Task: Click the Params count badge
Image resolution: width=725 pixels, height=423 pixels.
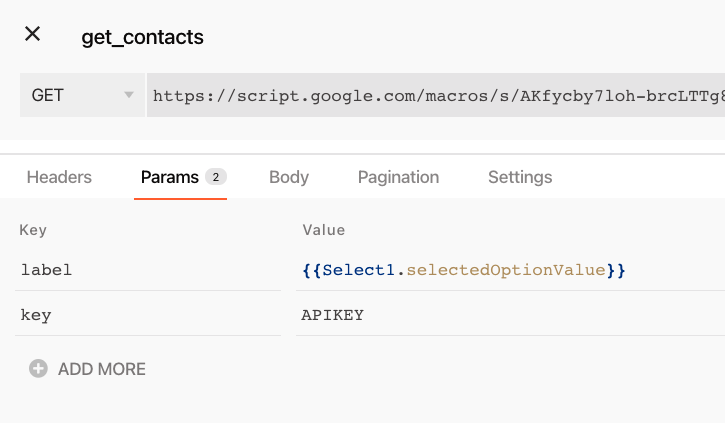Action: tap(216, 177)
